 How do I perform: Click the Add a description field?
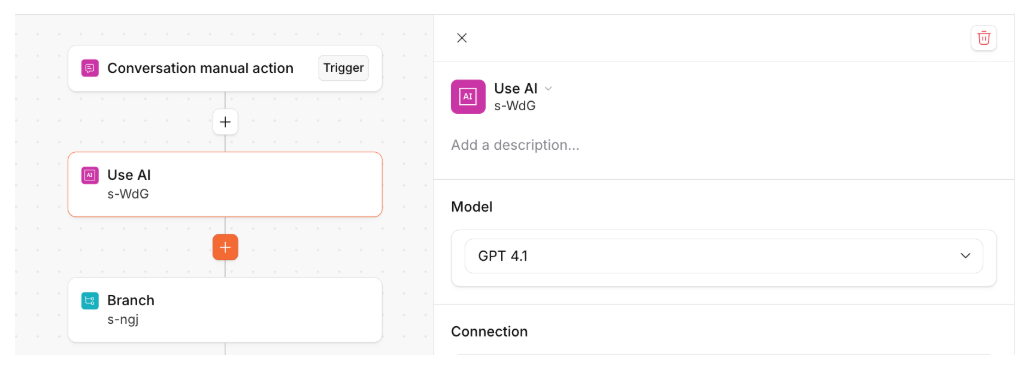coord(515,145)
